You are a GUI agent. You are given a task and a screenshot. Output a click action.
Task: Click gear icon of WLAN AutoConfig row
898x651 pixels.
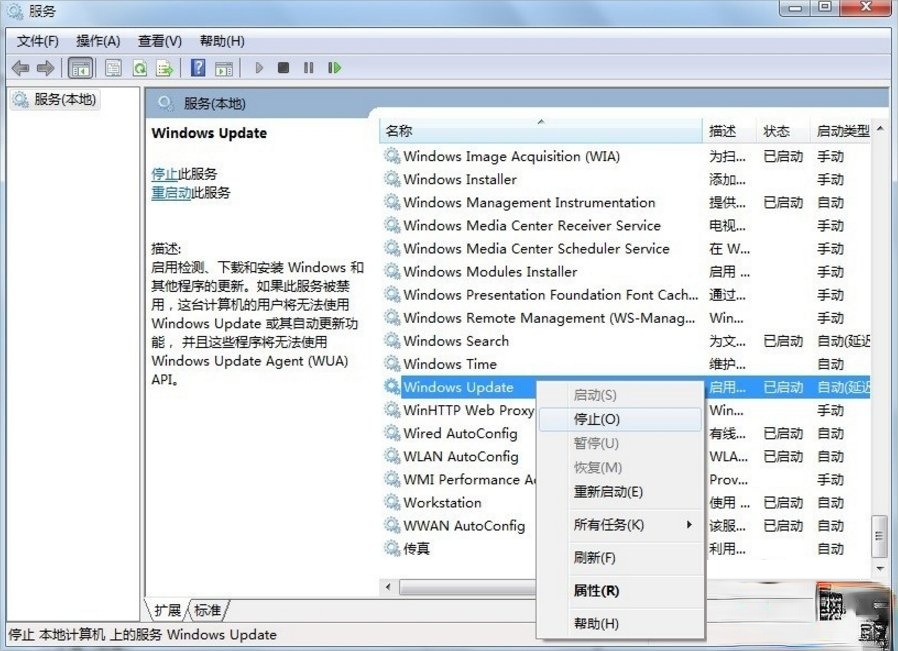(392, 456)
